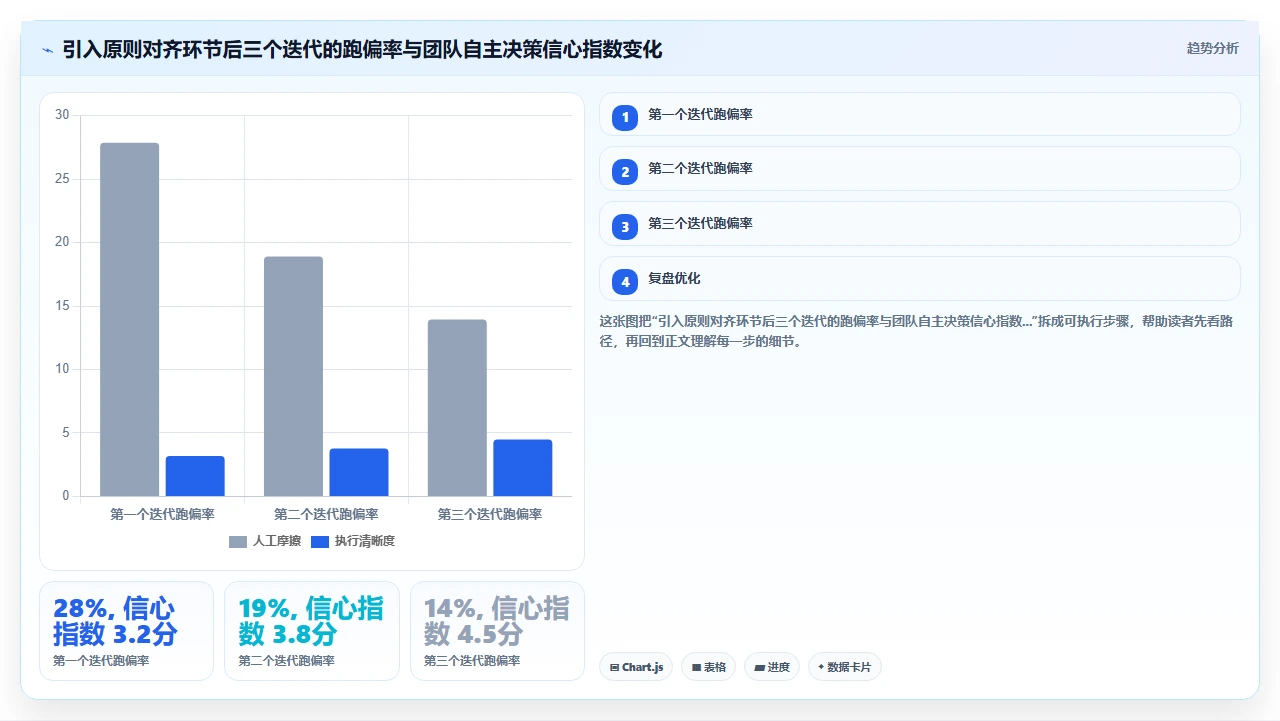The height and width of the screenshot is (721, 1280).
Task: Click the 数据卡片 tag
Action: coord(844,667)
